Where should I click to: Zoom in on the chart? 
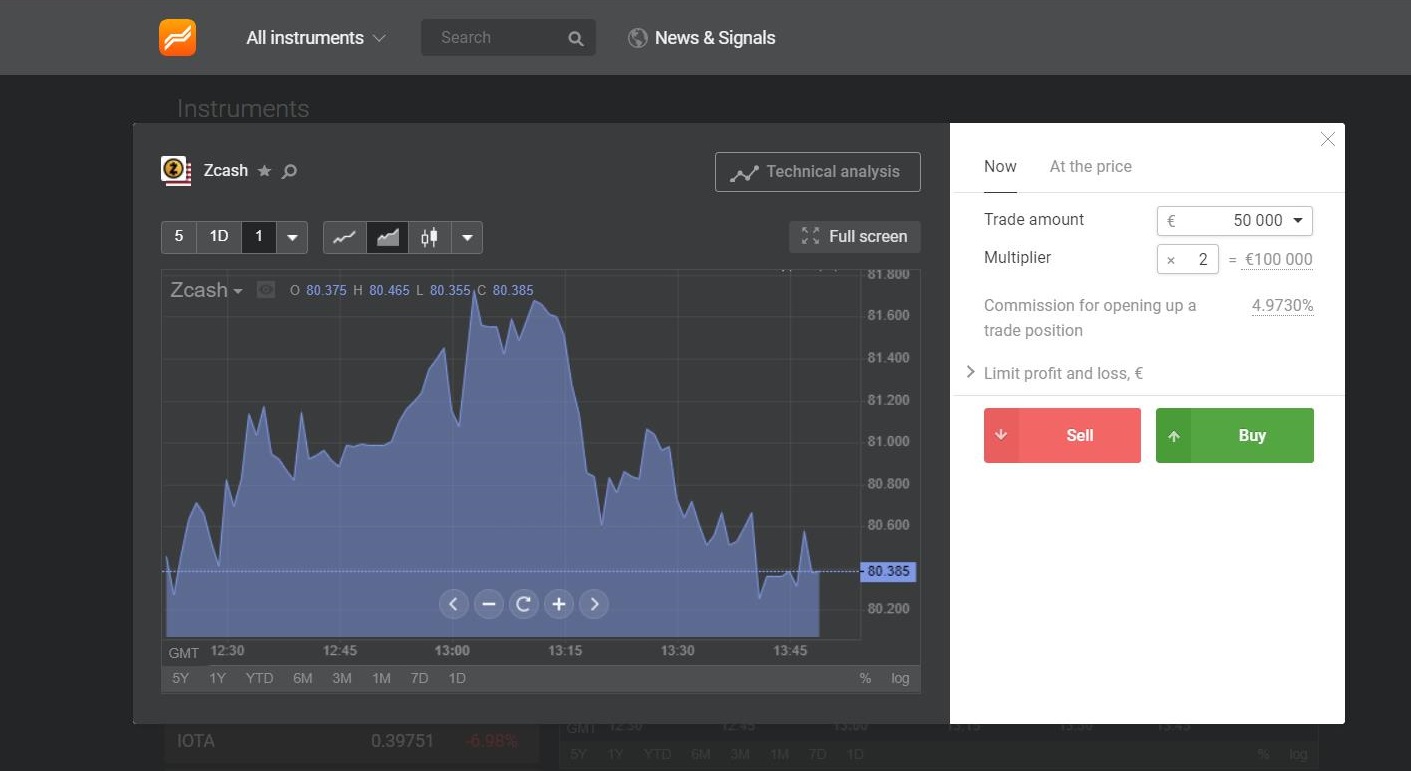point(559,604)
